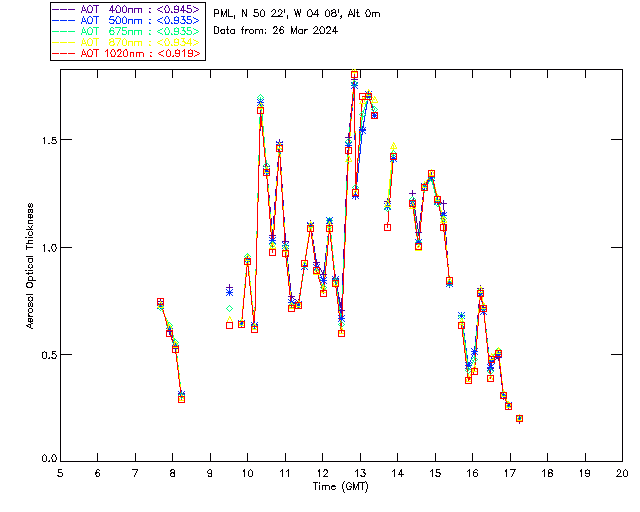The image size is (640, 512).
Task: Click the final data point after 17 GMT
Action: (519, 418)
